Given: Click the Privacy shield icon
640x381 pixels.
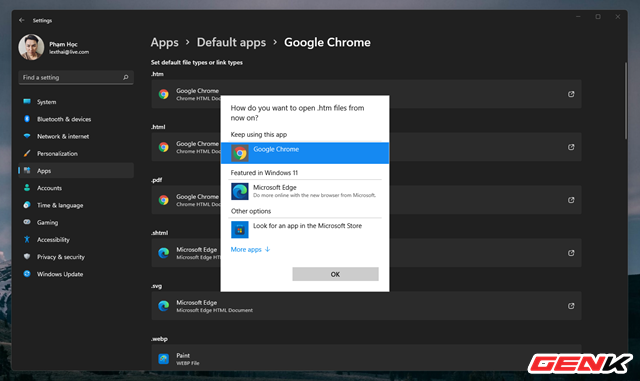Looking at the screenshot, I should 27,256.
